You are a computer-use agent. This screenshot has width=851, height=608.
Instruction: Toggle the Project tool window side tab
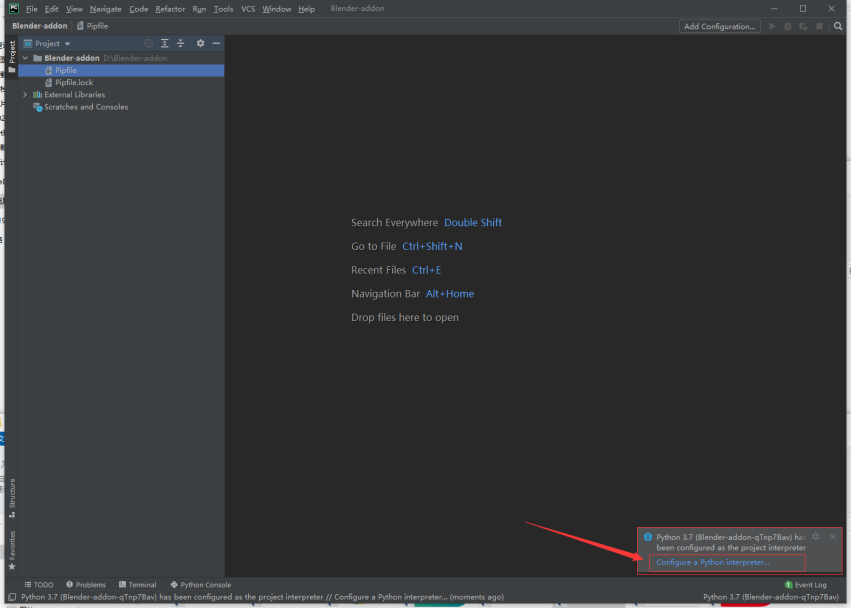[11, 56]
